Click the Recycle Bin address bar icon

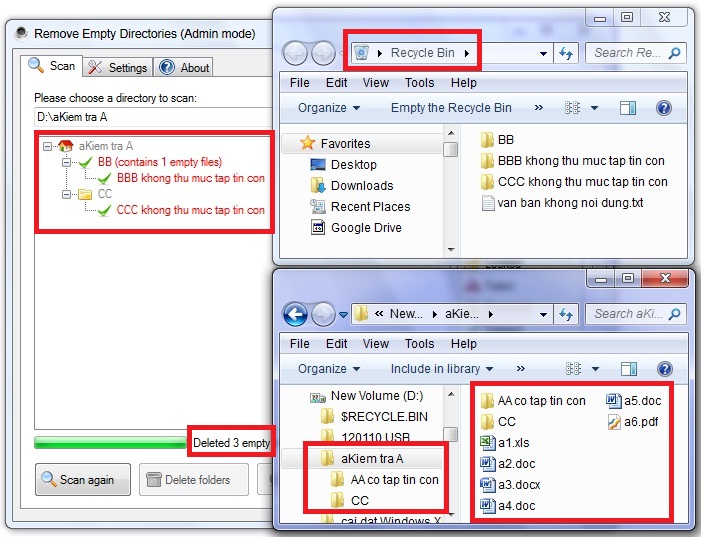coord(361,53)
